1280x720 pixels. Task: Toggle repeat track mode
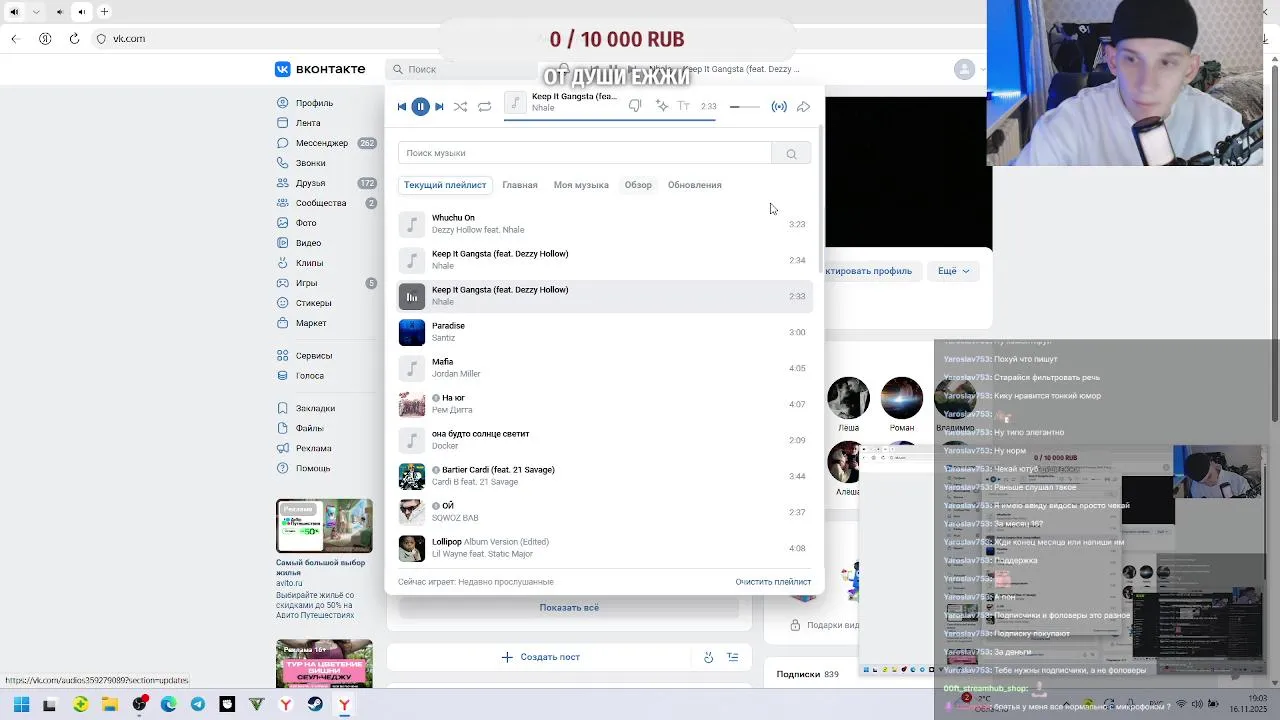coord(484,107)
